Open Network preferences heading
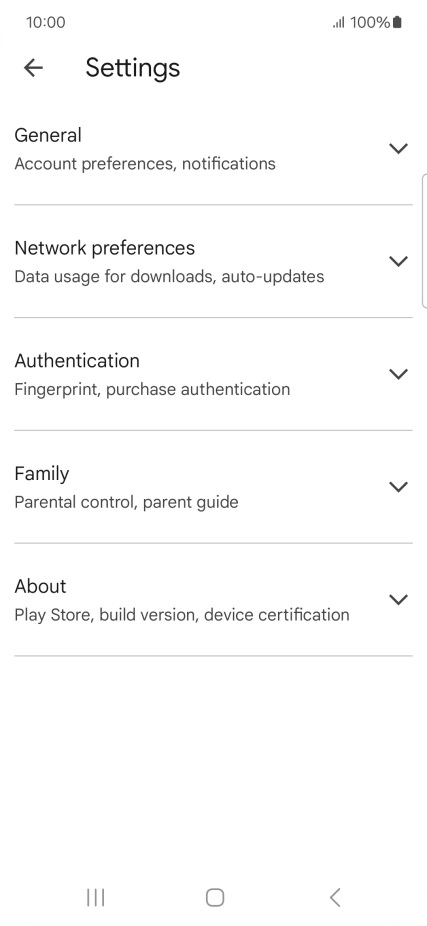The height and width of the screenshot is (926, 427). pyautogui.click(x=105, y=248)
